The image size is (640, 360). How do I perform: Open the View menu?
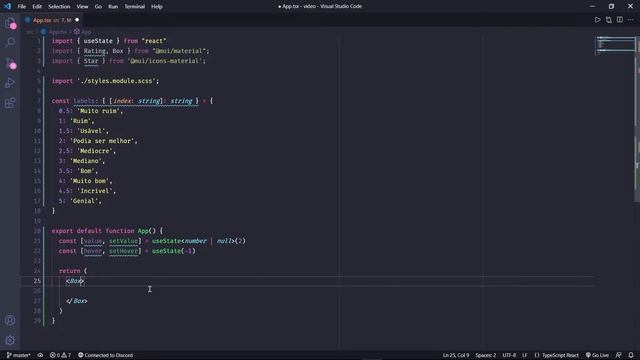click(x=82, y=7)
